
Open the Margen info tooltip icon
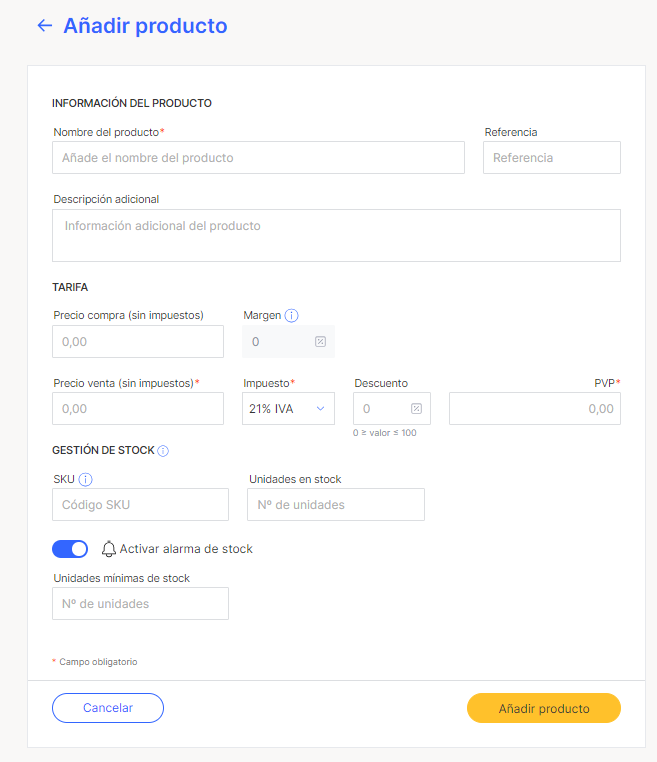point(292,315)
